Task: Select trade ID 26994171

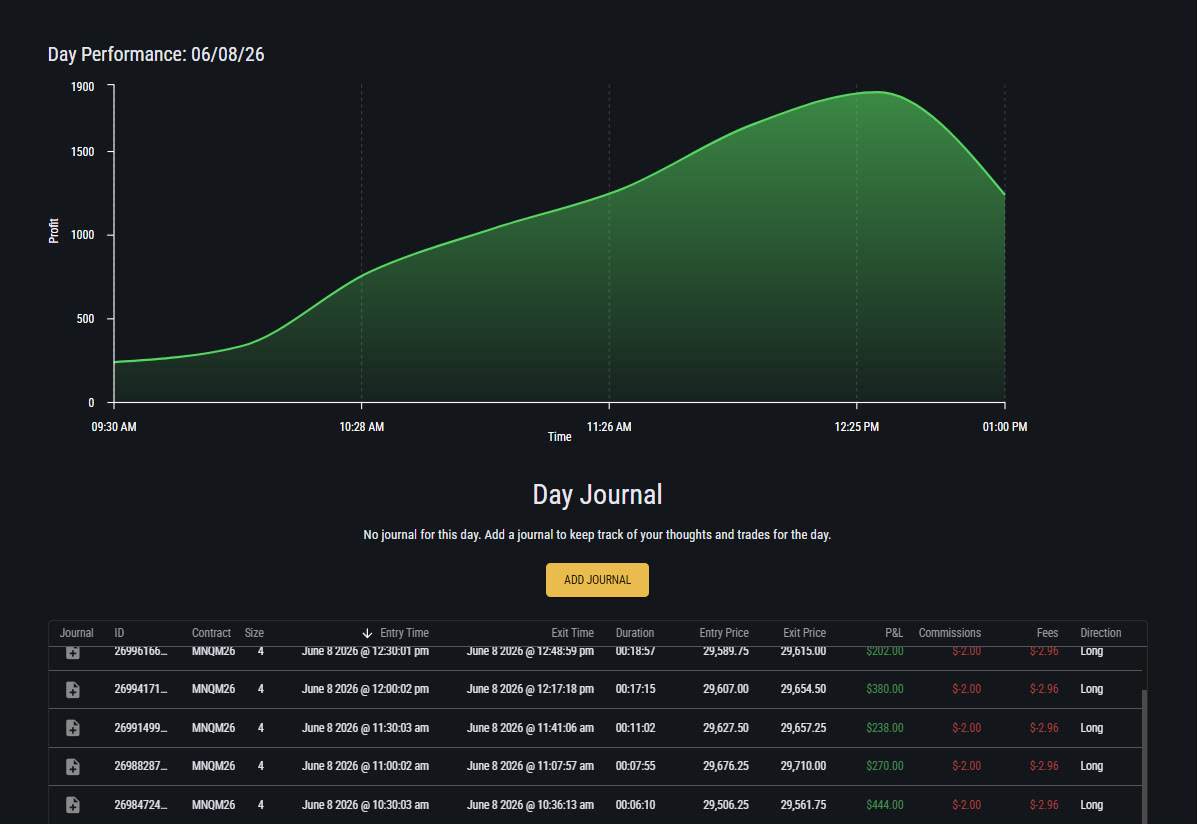Action: [x=140, y=689]
